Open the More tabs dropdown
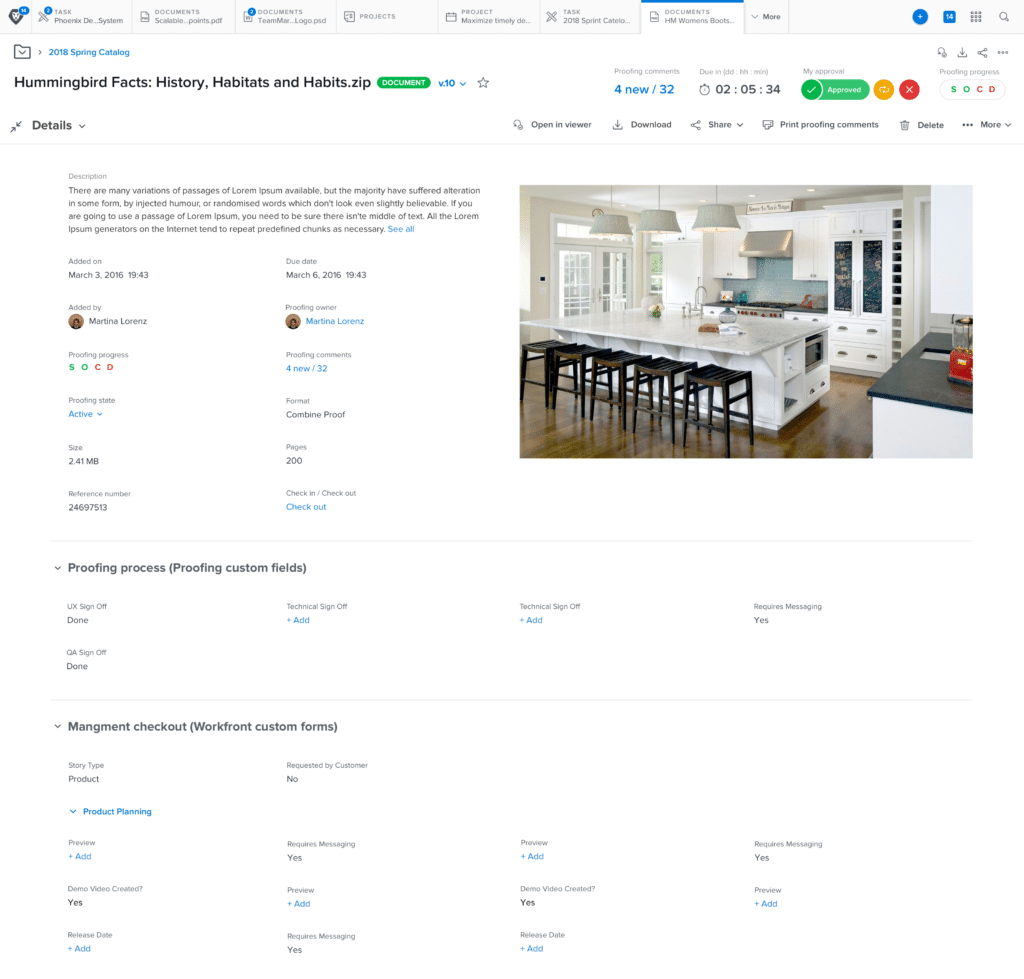This screenshot has height=979, width=1024. [x=766, y=16]
